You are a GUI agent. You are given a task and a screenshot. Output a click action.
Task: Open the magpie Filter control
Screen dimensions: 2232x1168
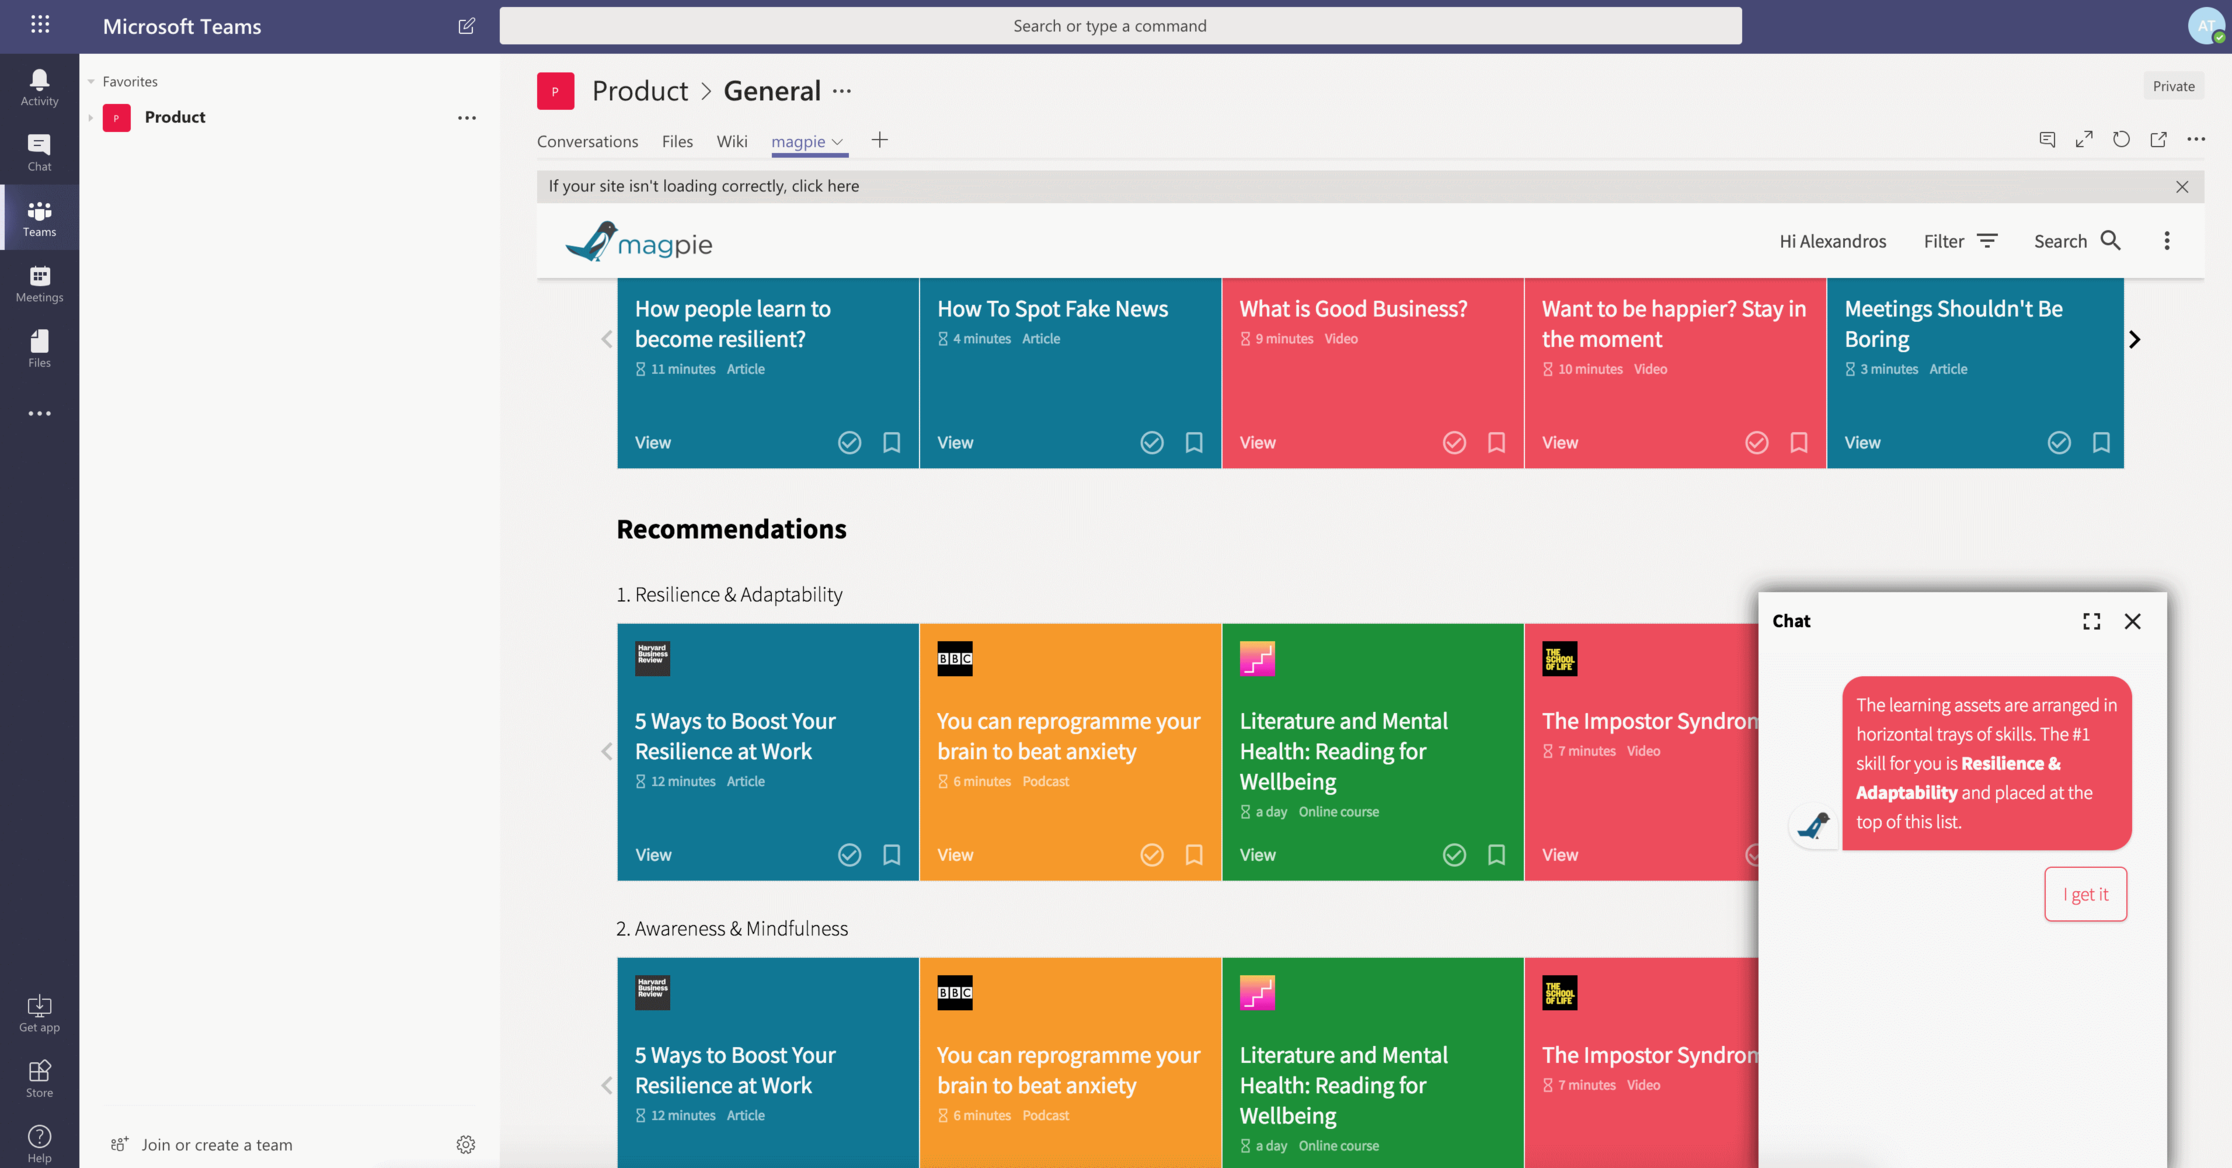pos(1959,241)
